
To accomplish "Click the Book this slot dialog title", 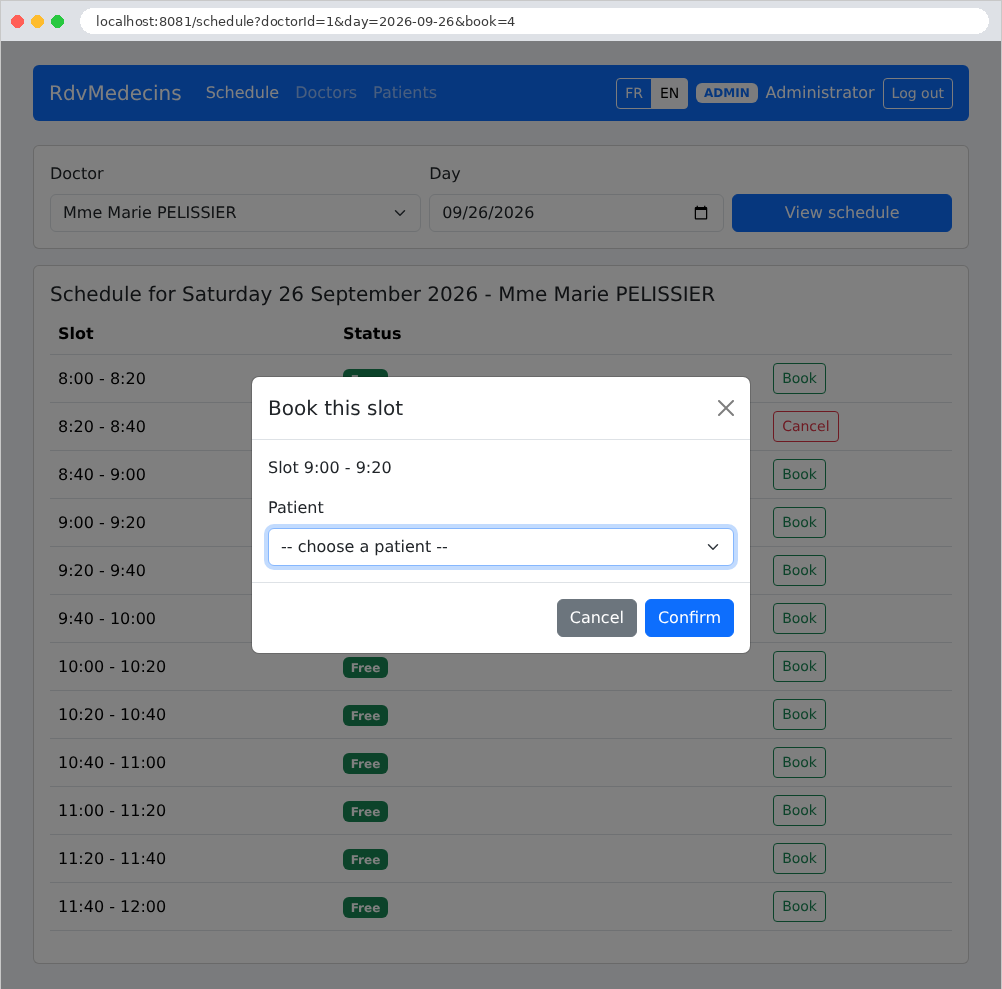I will 335,408.
